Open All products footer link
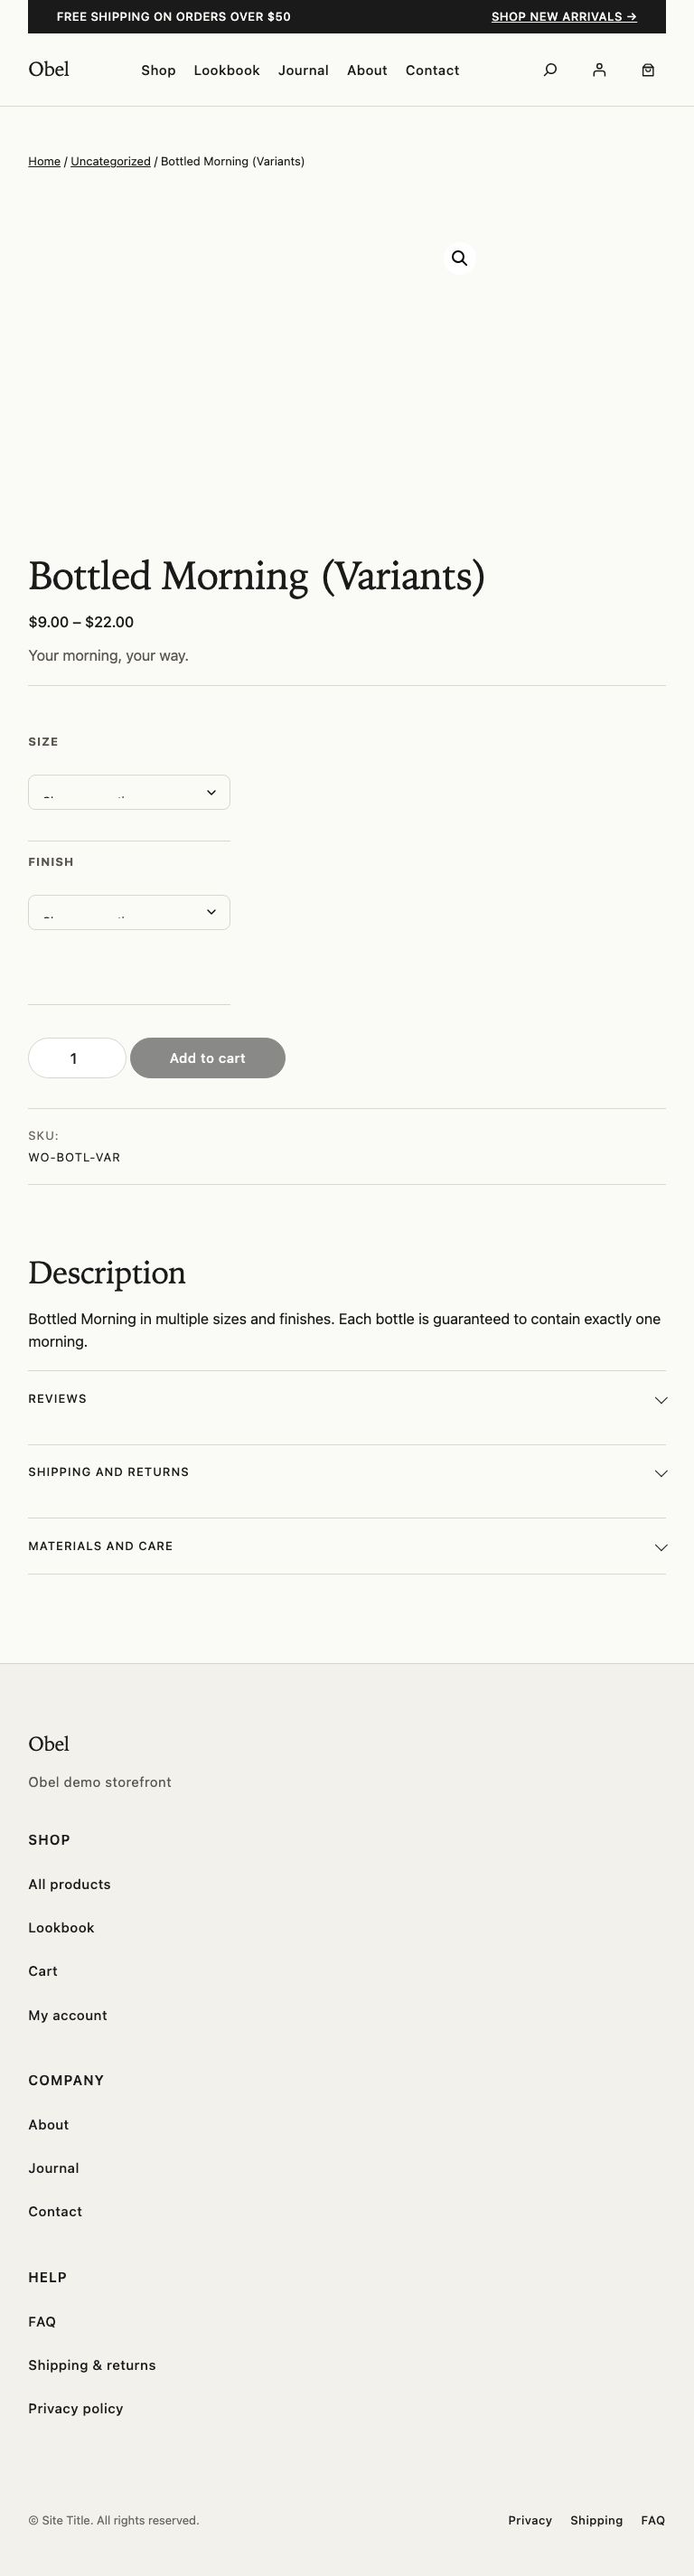Screen dimensions: 694x2576 tap(69, 1884)
